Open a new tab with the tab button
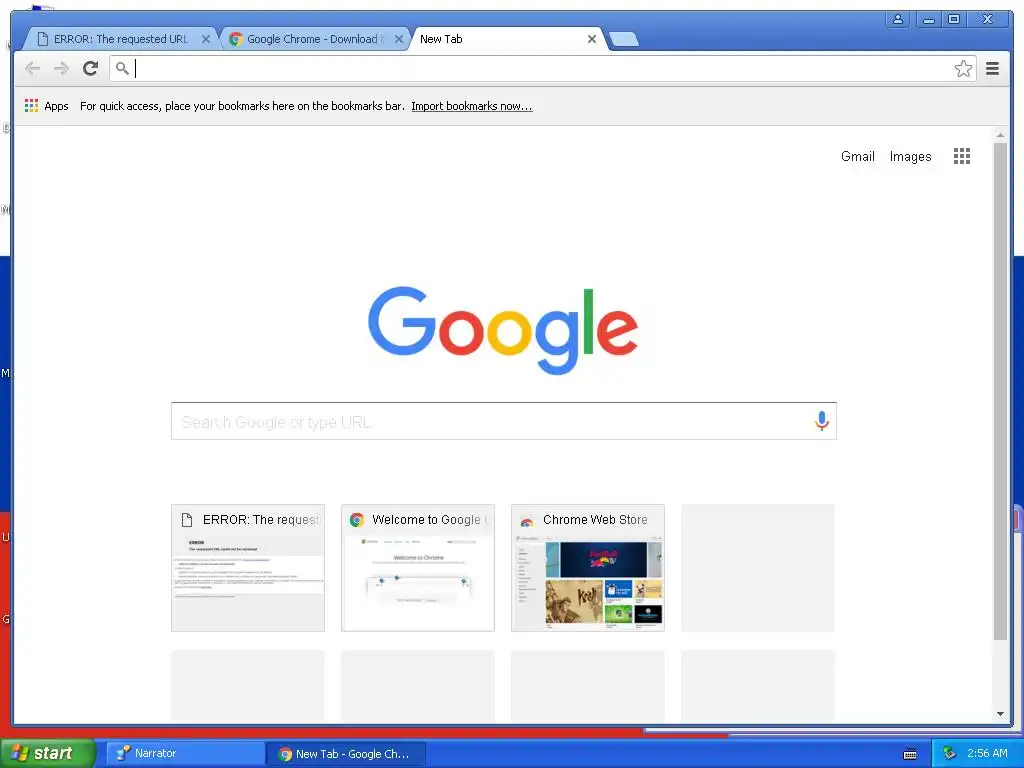 click(624, 40)
